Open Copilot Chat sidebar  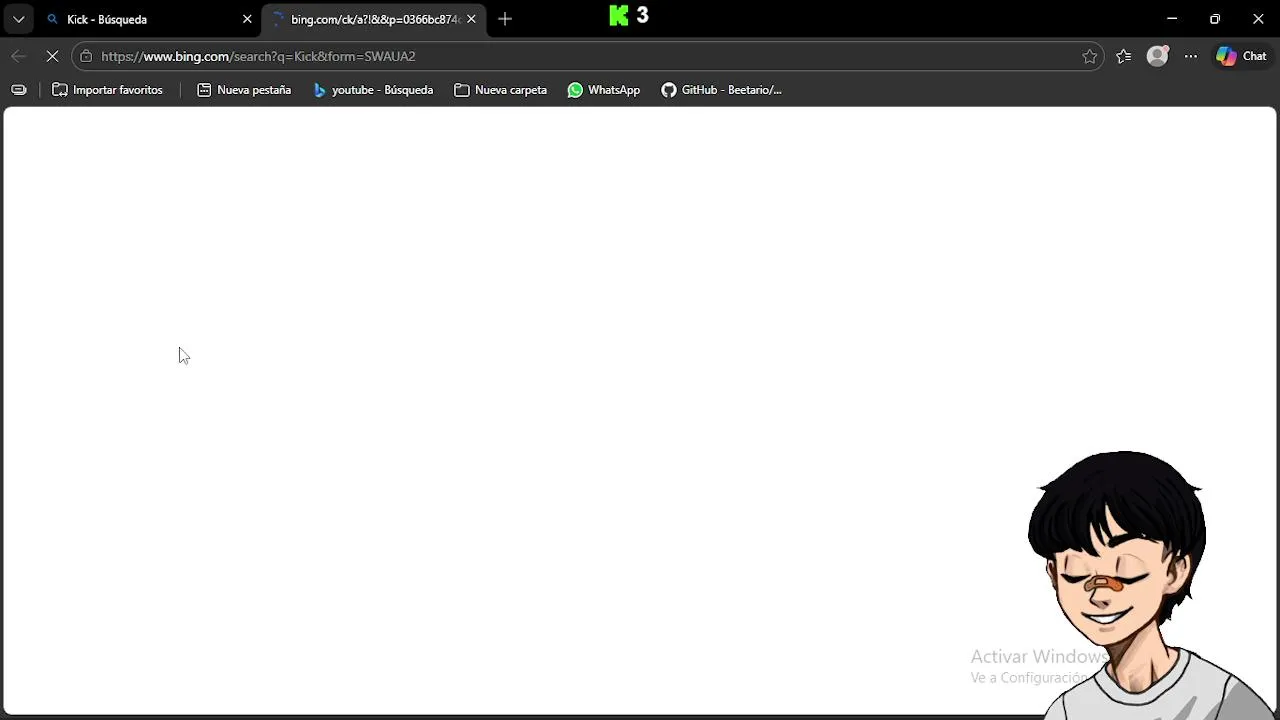(1241, 56)
